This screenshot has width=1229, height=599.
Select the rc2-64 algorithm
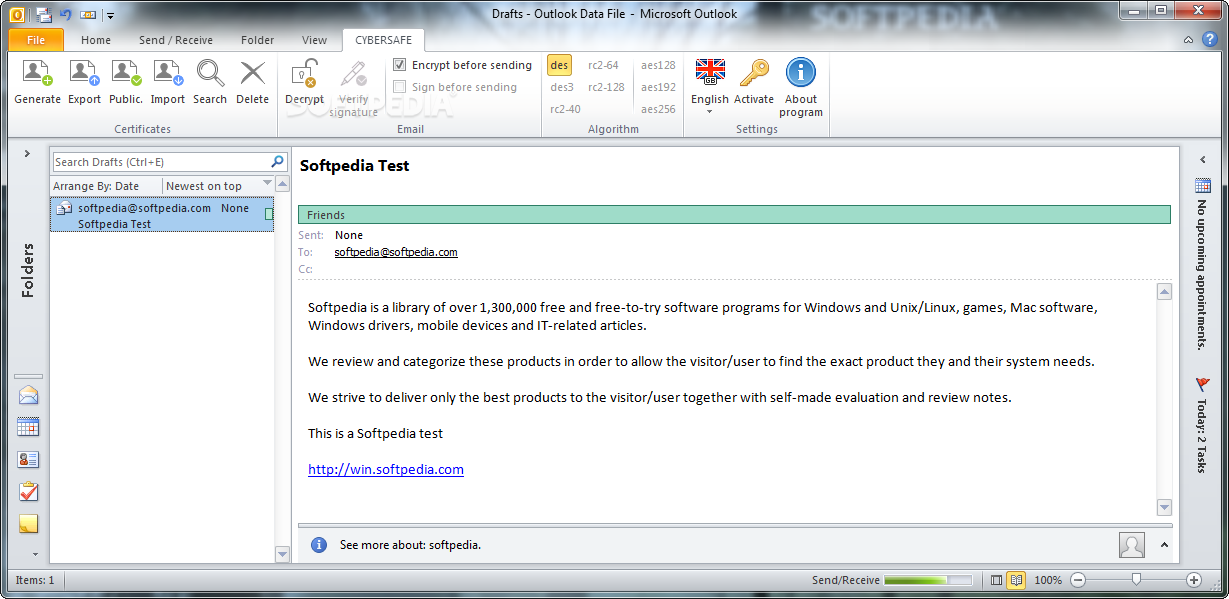point(603,65)
